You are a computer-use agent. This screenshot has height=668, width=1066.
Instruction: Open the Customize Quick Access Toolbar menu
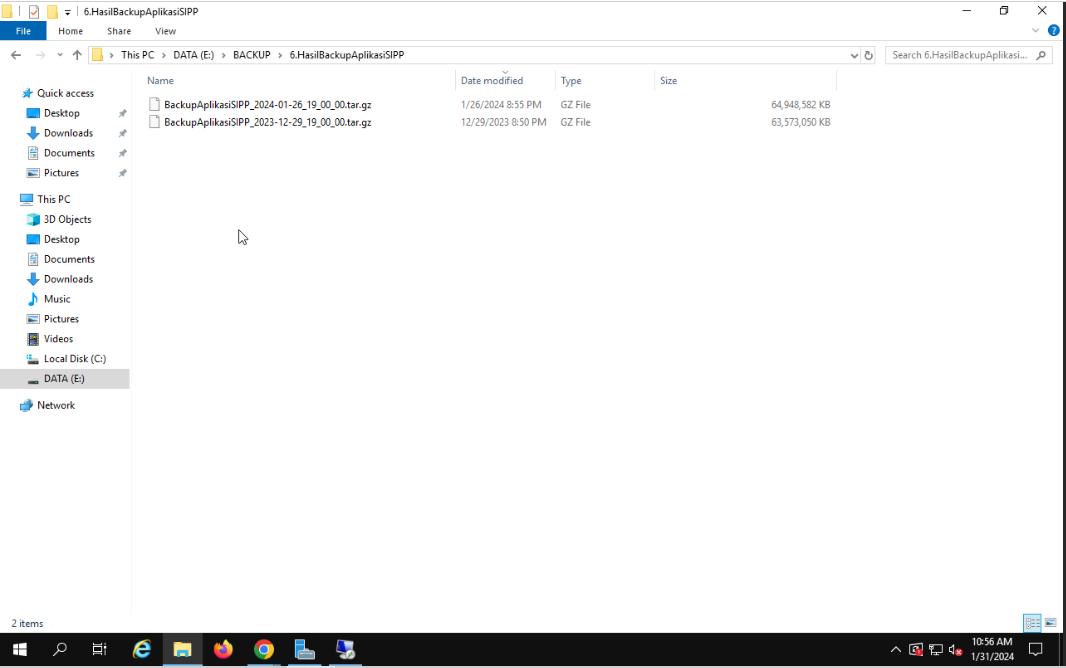pyautogui.click(x=66, y=11)
